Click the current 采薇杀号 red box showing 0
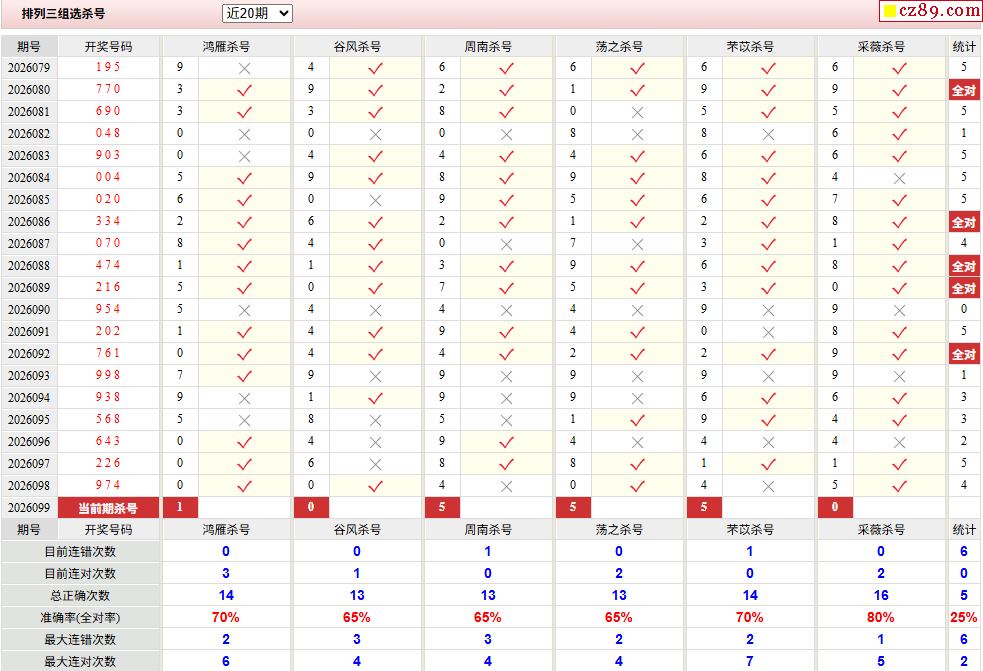 click(835, 507)
